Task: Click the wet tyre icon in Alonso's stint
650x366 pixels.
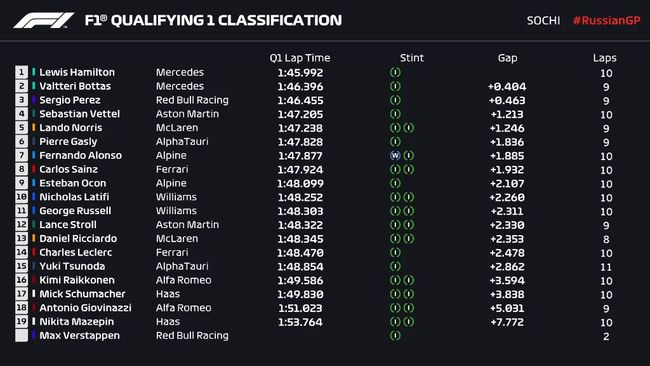Action: tap(395, 155)
